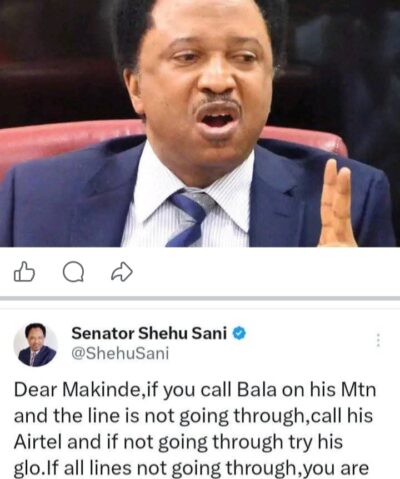Tap the man's face in the photo
400x479 pixels.
203,83
